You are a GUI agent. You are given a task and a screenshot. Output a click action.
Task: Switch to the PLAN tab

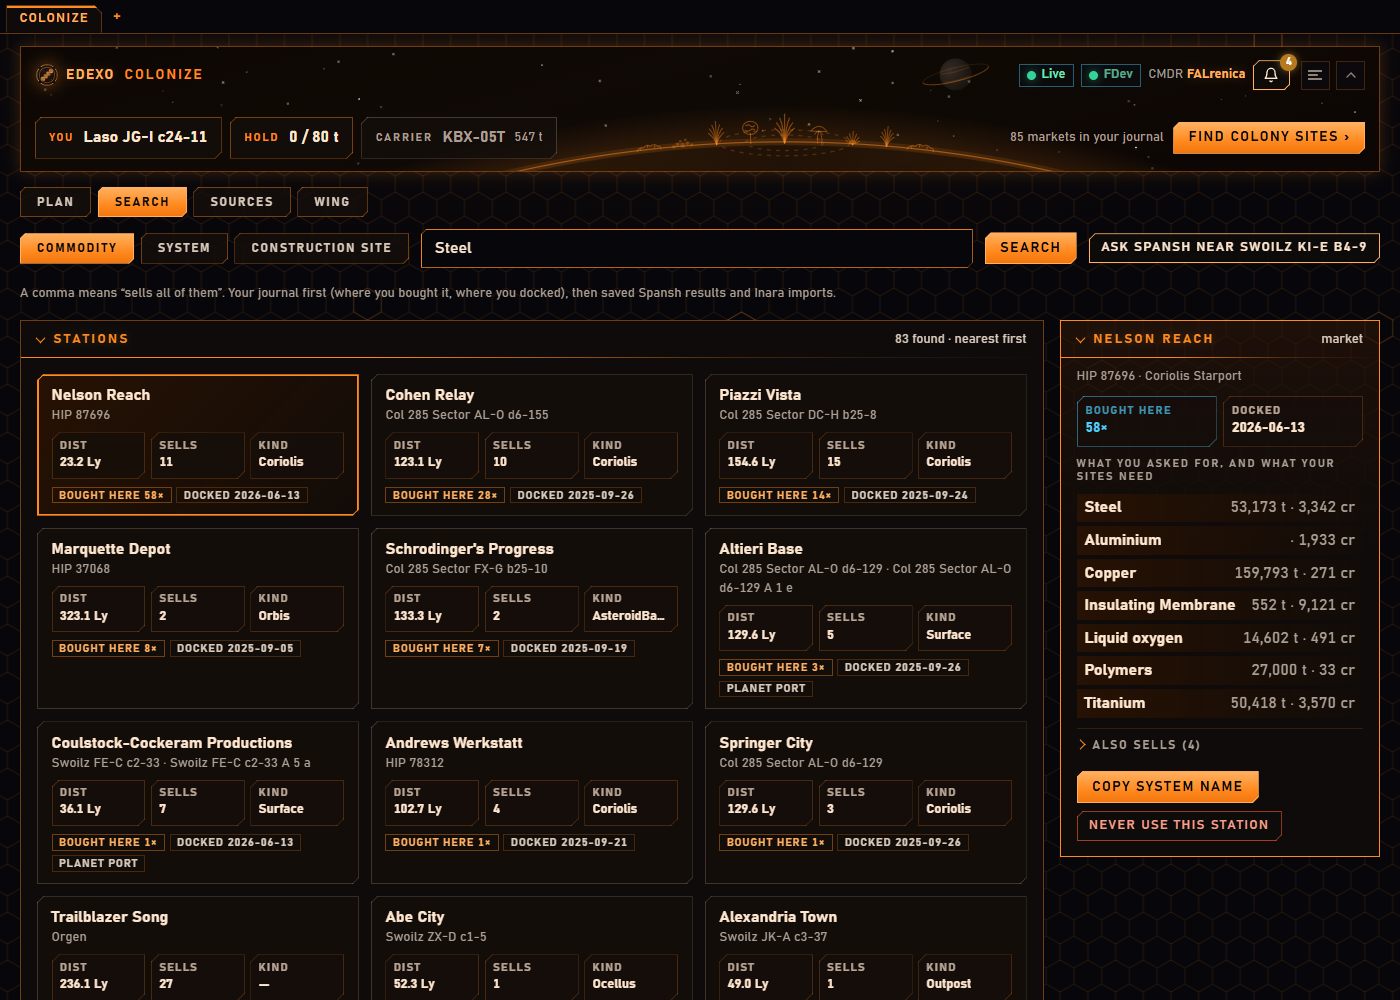pos(55,202)
